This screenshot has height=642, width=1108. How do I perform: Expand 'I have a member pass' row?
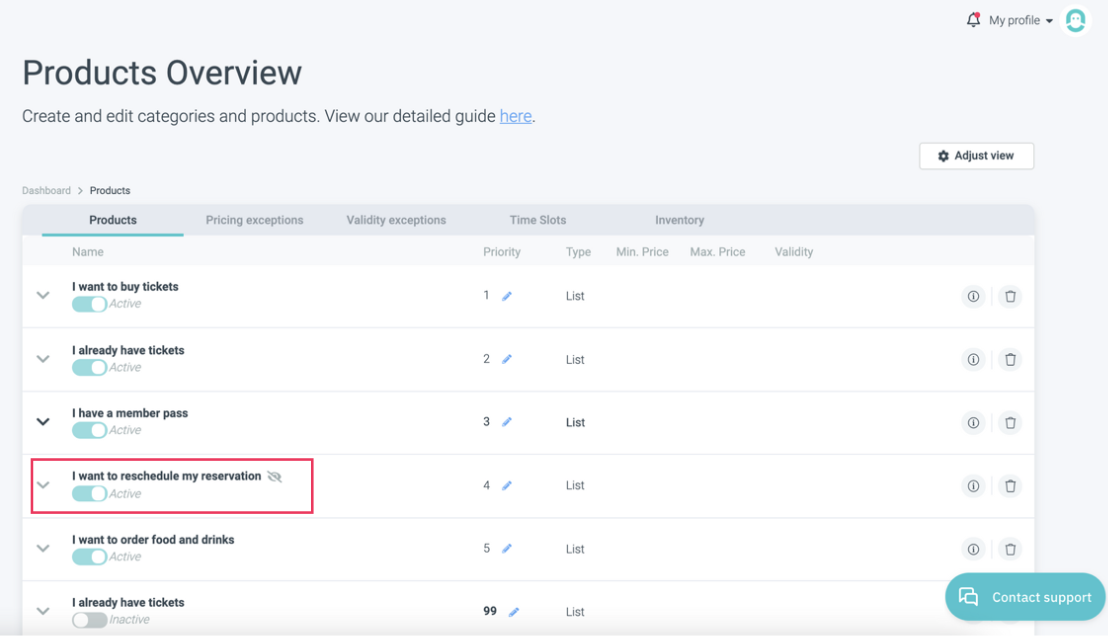pos(43,422)
